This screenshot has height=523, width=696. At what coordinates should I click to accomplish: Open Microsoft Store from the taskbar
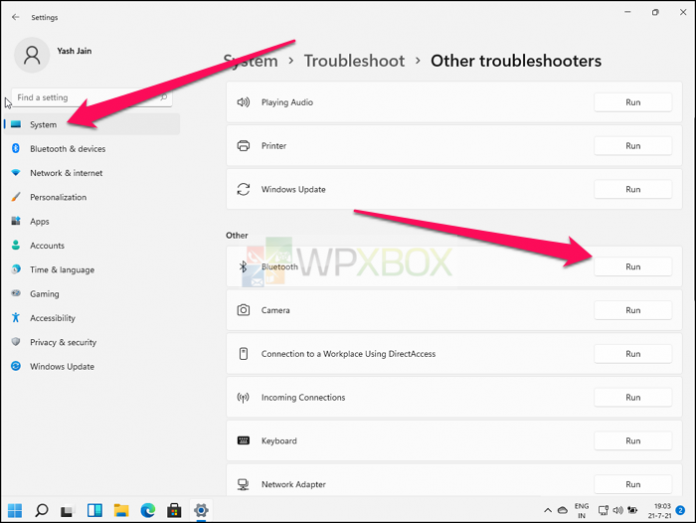coord(174,511)
